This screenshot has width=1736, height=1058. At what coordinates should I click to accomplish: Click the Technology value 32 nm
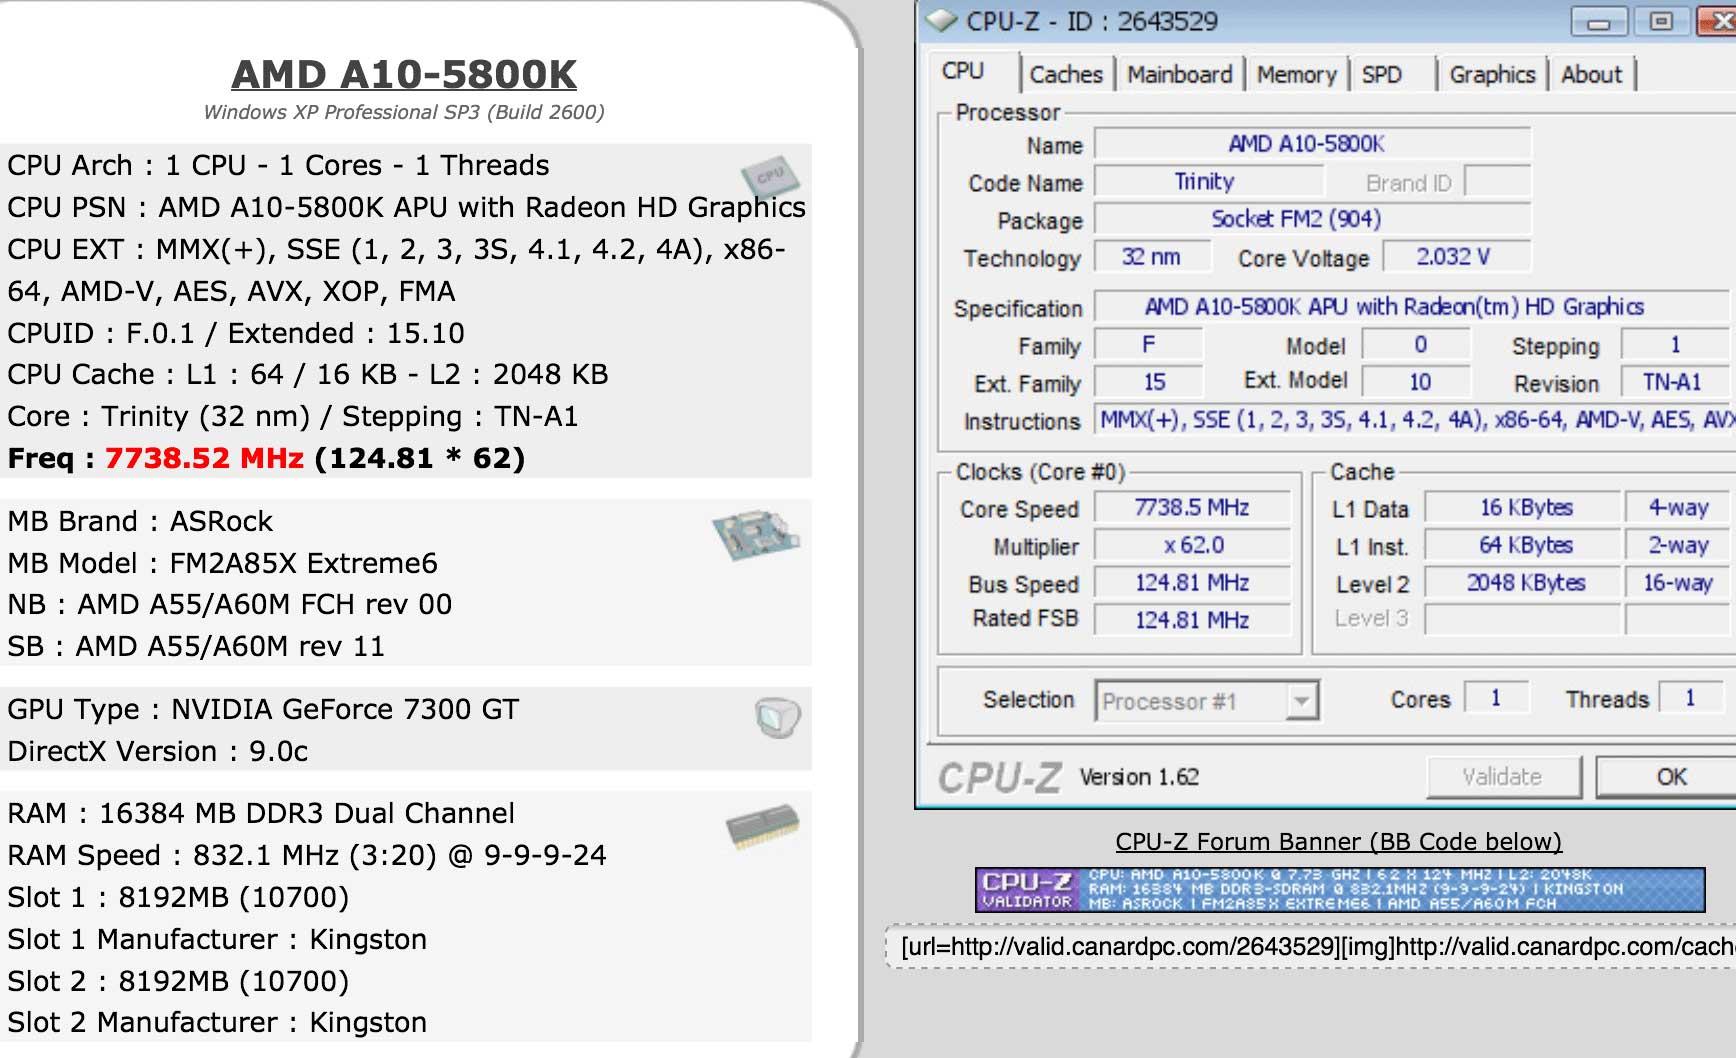1152,257
